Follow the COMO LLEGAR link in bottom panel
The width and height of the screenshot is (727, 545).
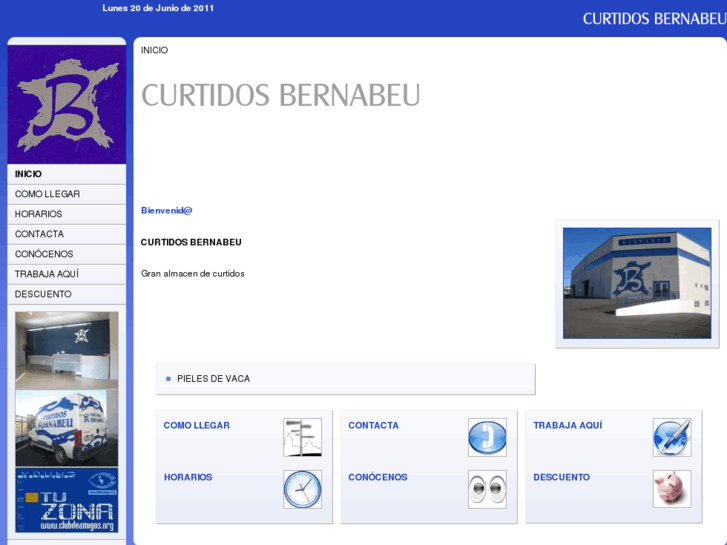point(197,425)
